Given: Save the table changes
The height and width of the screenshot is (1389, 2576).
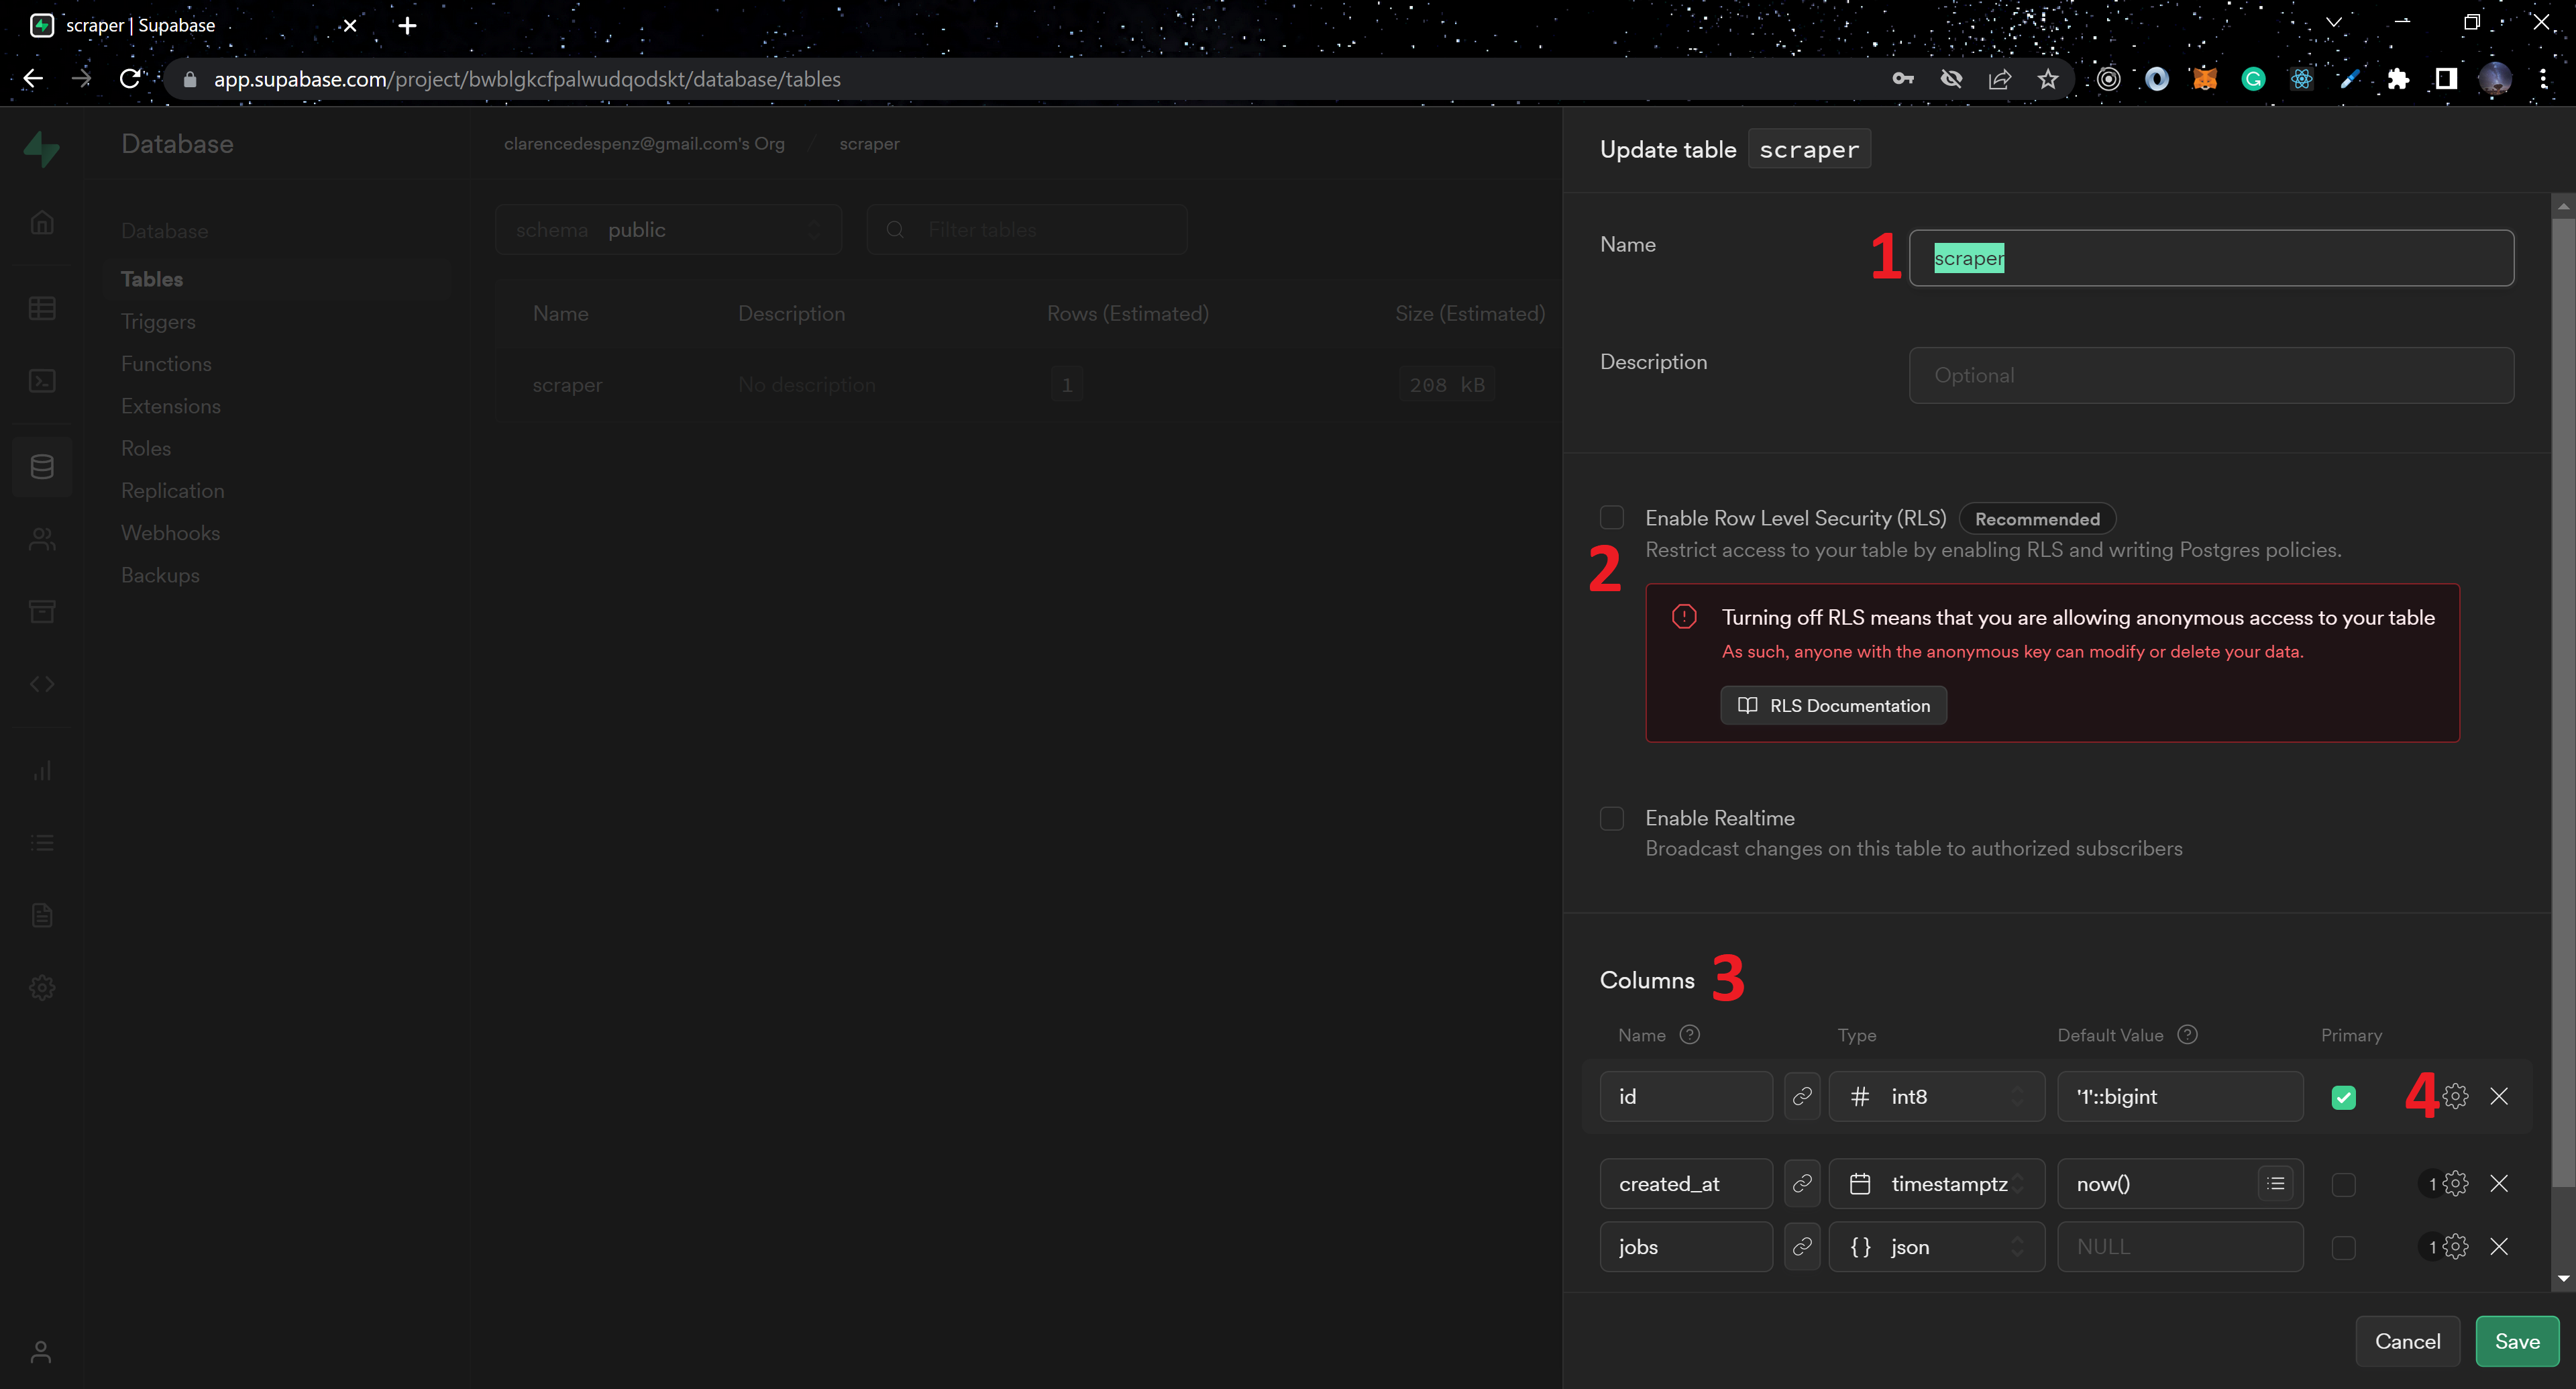Looking at the screenshot, I should (x=2517, y=1341).
